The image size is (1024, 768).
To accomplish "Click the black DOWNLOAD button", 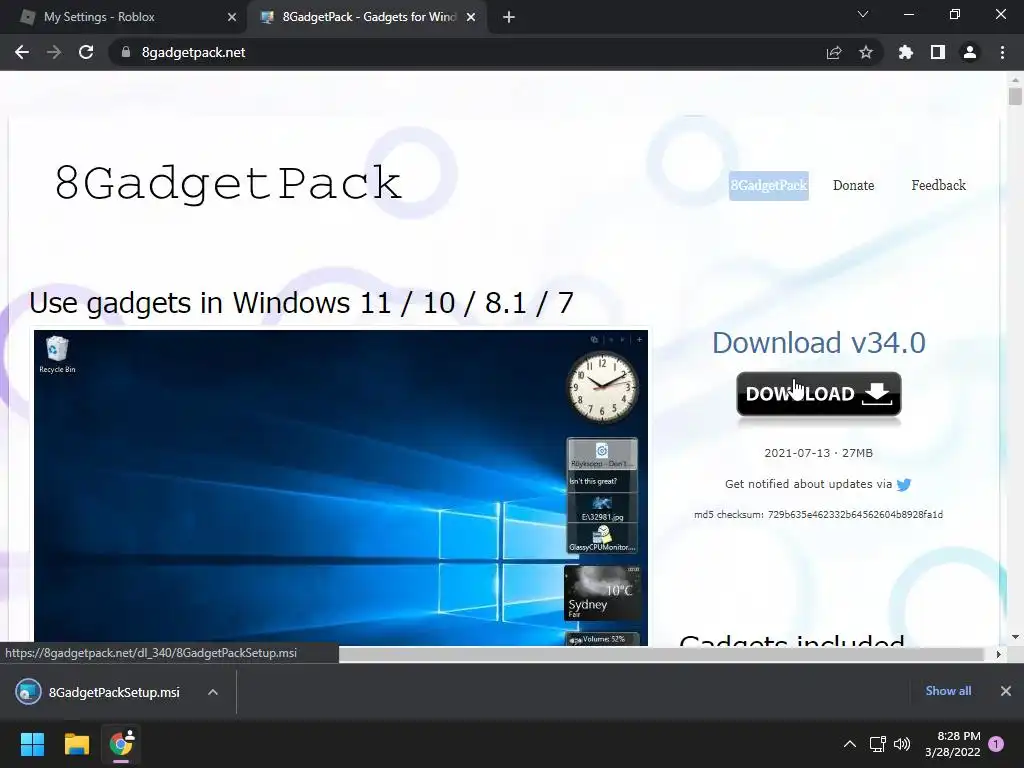I will [x=819, y=394].
